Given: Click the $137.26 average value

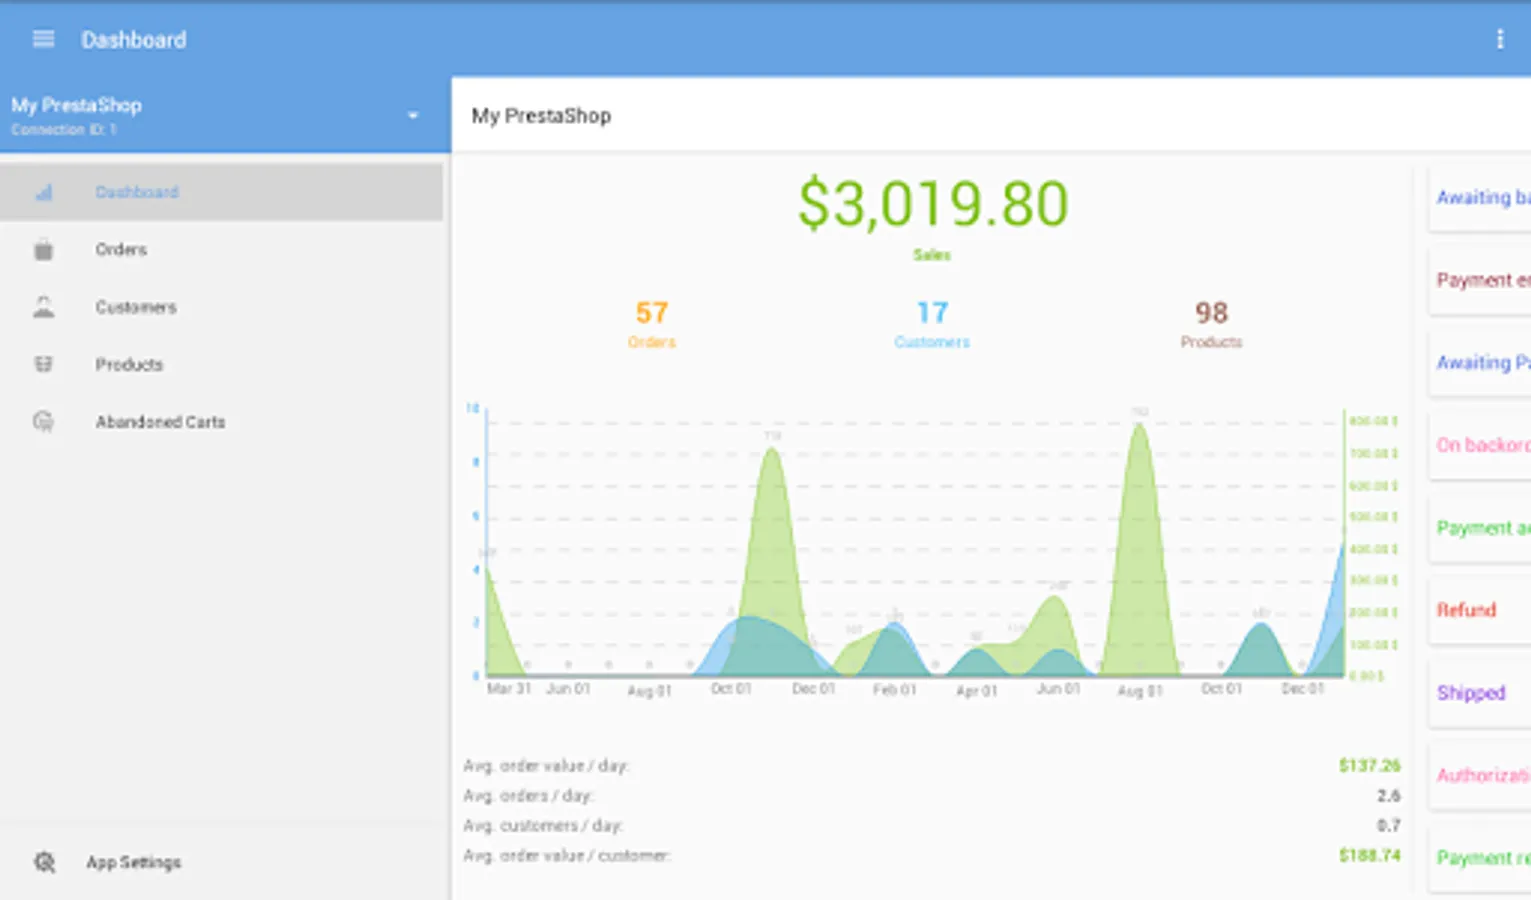Looking at the screenshot, I should coord(1369,766).
